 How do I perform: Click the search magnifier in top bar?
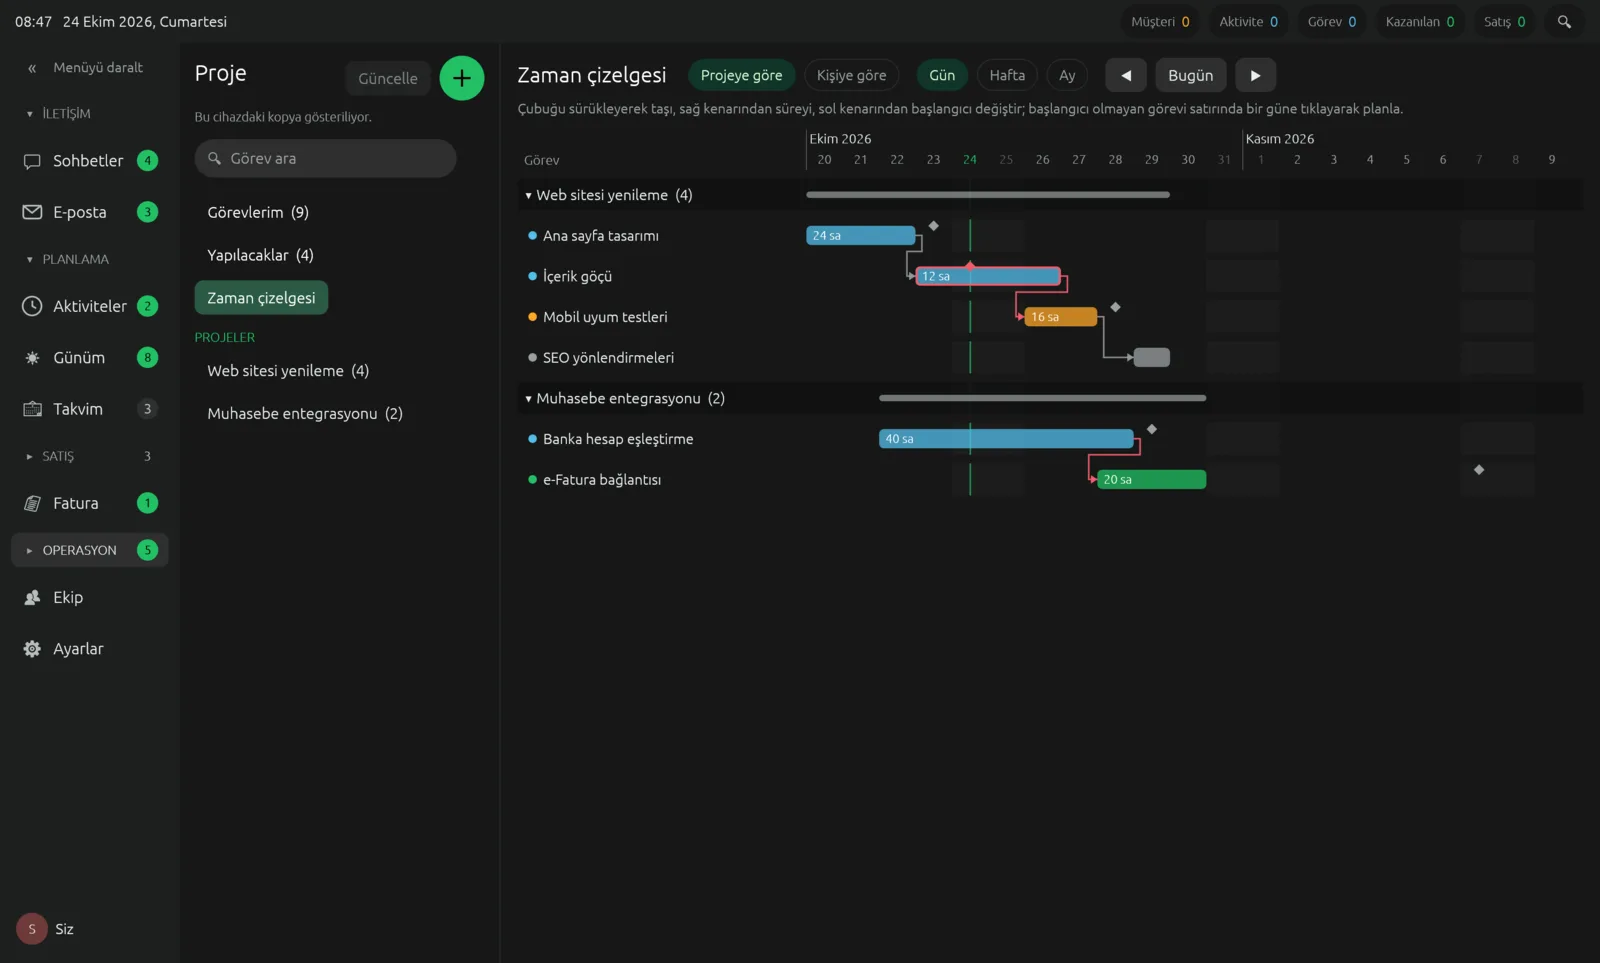pyautogui.click(x=1564, y=22)
